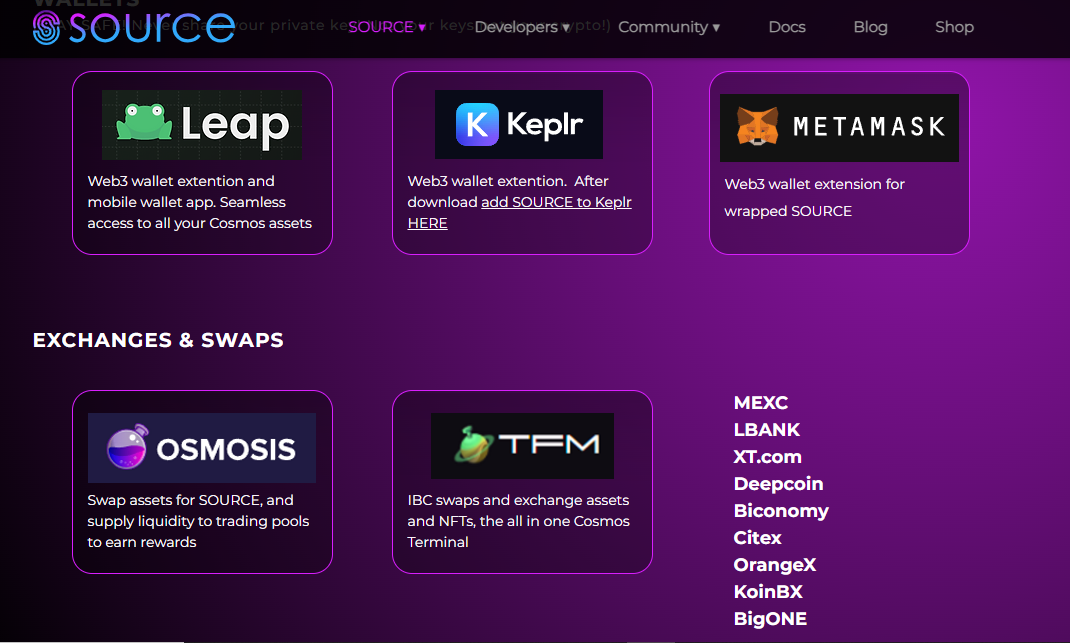Click the 'EXCHANGES & SWAPS' heading
1070x643 pixels.
(x=158, y=340)
